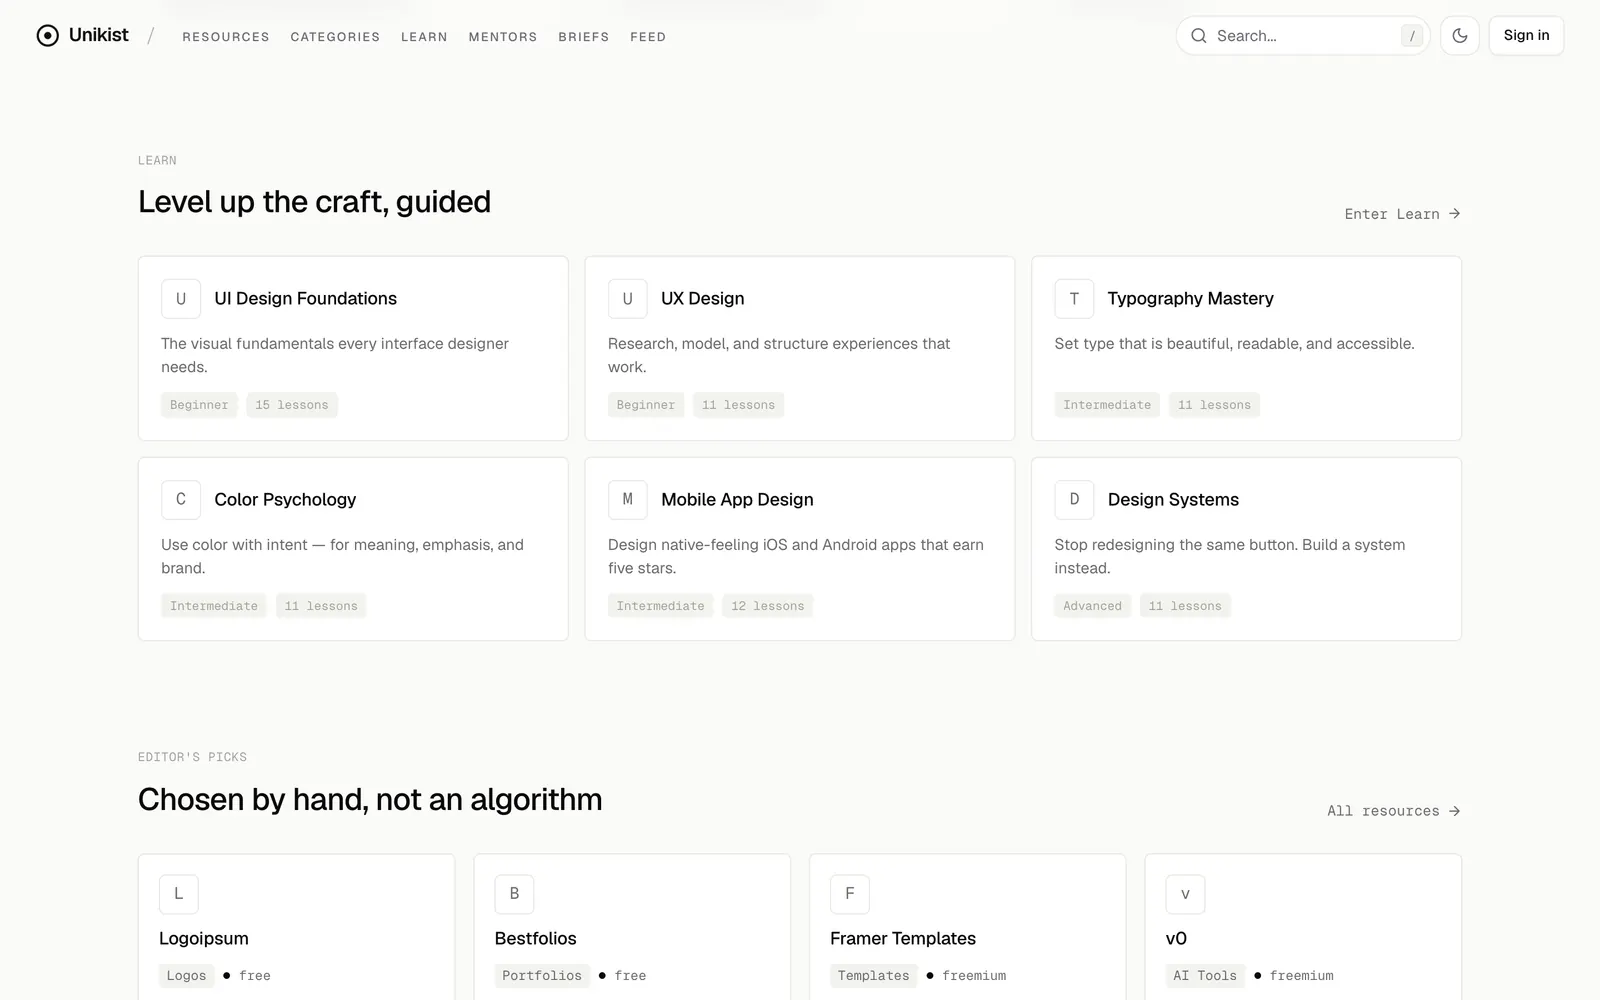The width and height of the screenshot is (1600, 1000).
Task: Click the slash shortcut badge in search
Action: click(x=1412, y=36)
